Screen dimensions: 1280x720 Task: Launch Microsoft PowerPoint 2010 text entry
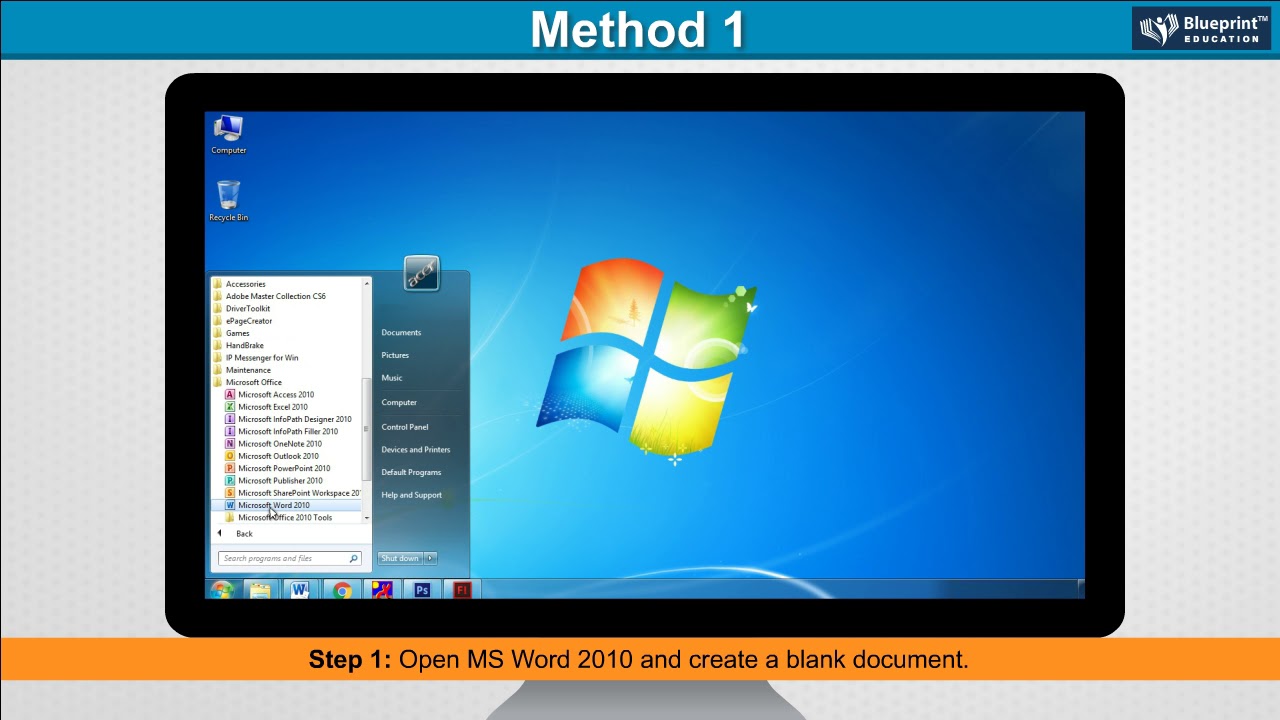coord(284,468)
